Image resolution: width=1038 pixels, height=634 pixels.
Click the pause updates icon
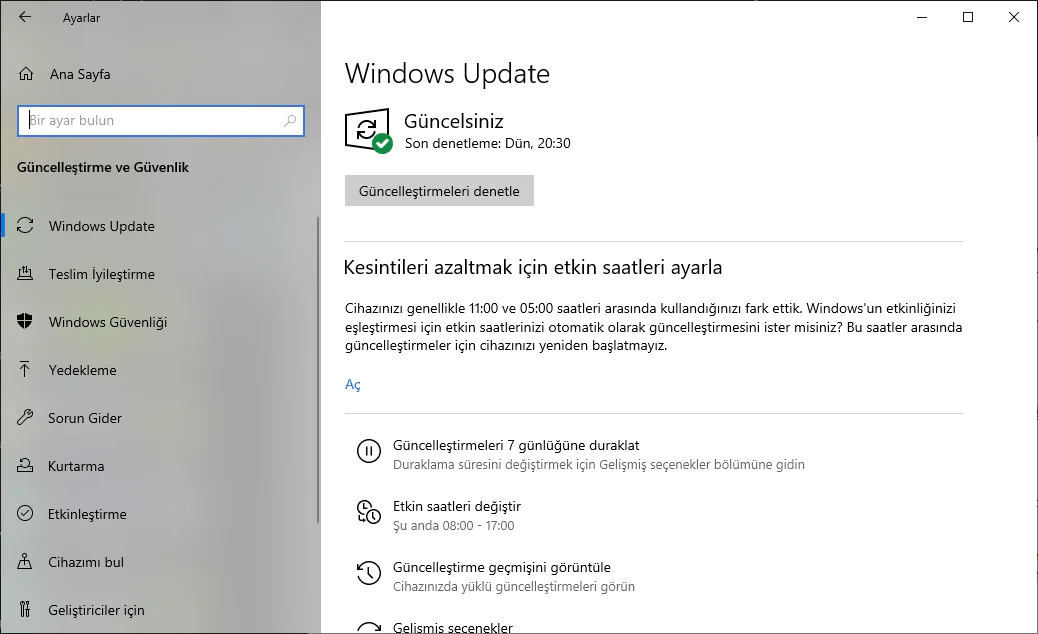tap(369, 452)
